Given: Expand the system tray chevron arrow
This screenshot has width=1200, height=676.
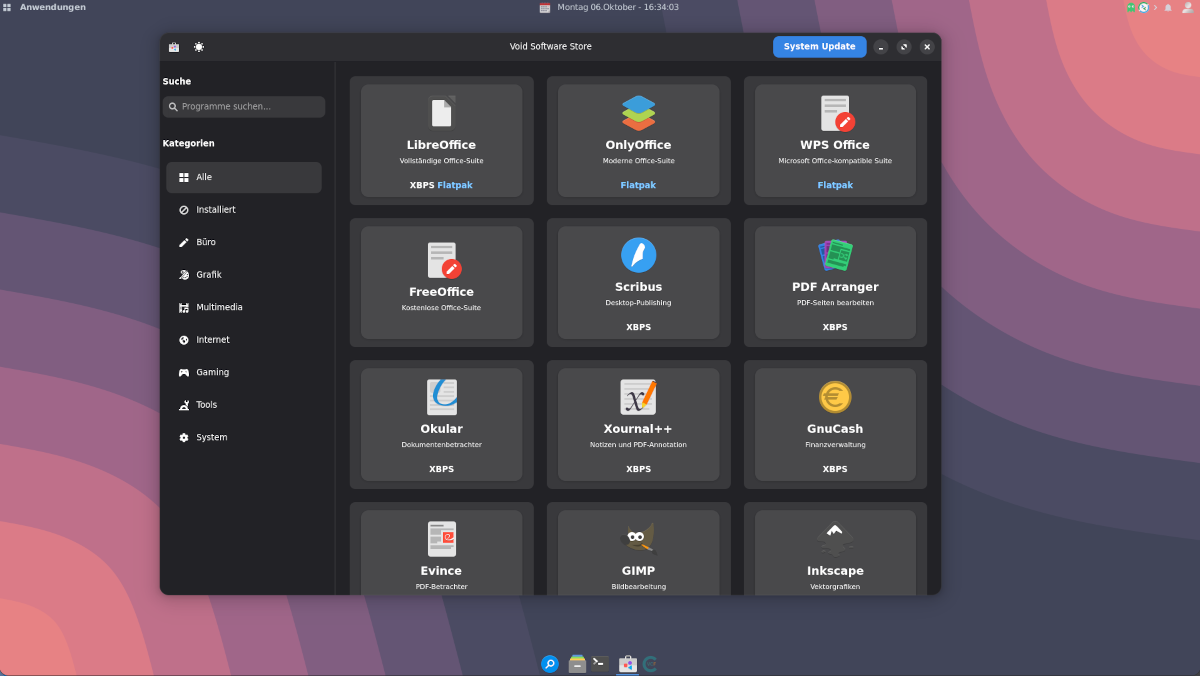Looking at the screenshot, I should pos(1155,7).
